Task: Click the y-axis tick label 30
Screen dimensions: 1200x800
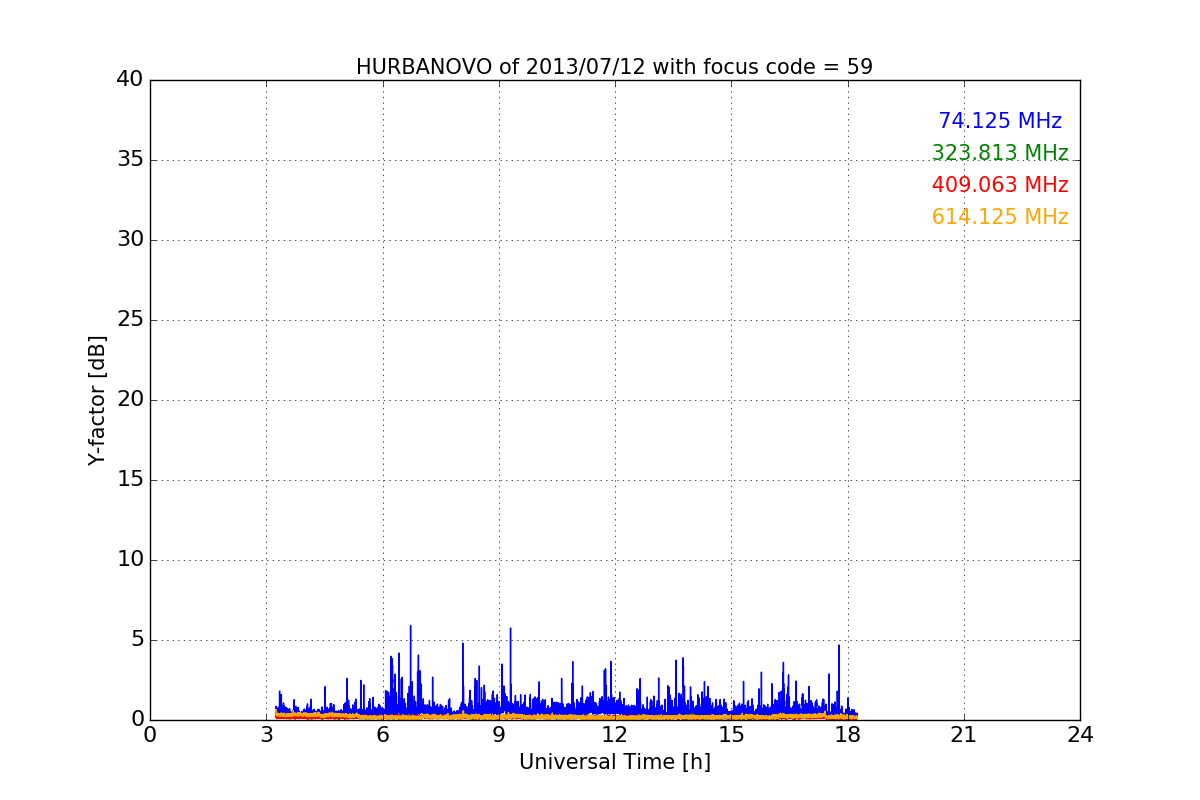Action: [130, 240]
